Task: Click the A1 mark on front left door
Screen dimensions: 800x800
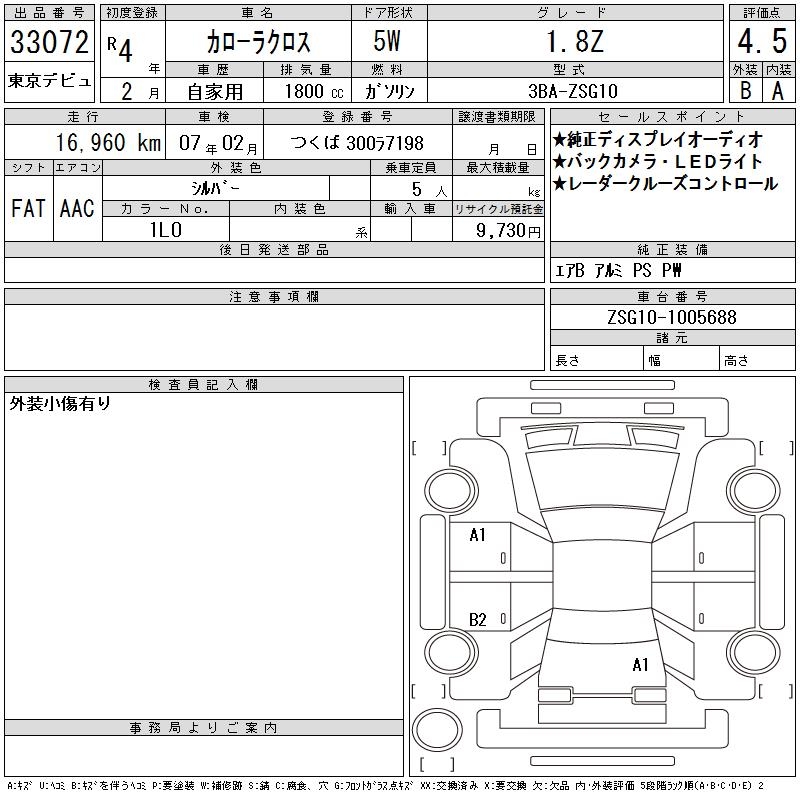Action: (x=478, y=535)
